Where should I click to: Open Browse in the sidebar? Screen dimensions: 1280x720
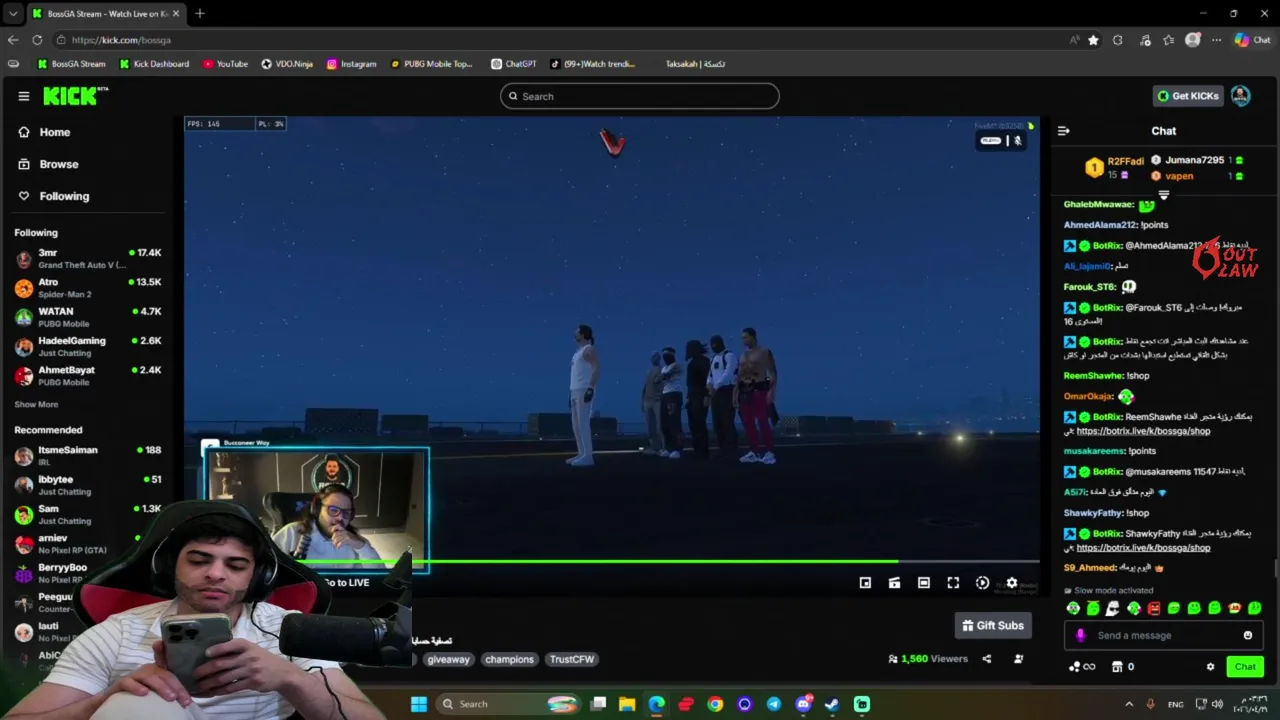click(x=48, y=164)
